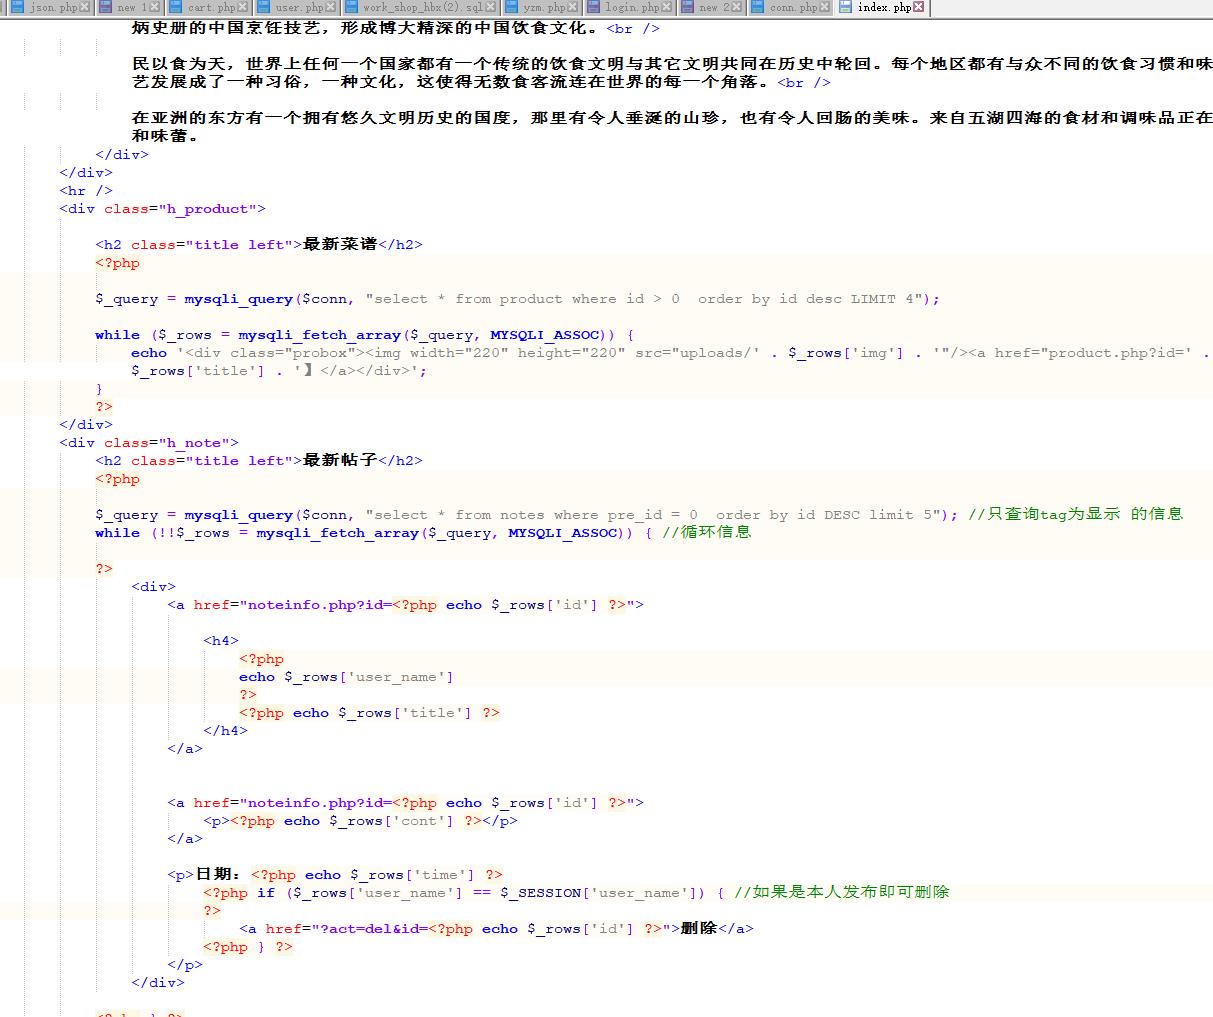Viewport: 1213px width, 1017px height.
Task: Click the echo $_rows['title'] ?> line
Action: tap(369, 713)
